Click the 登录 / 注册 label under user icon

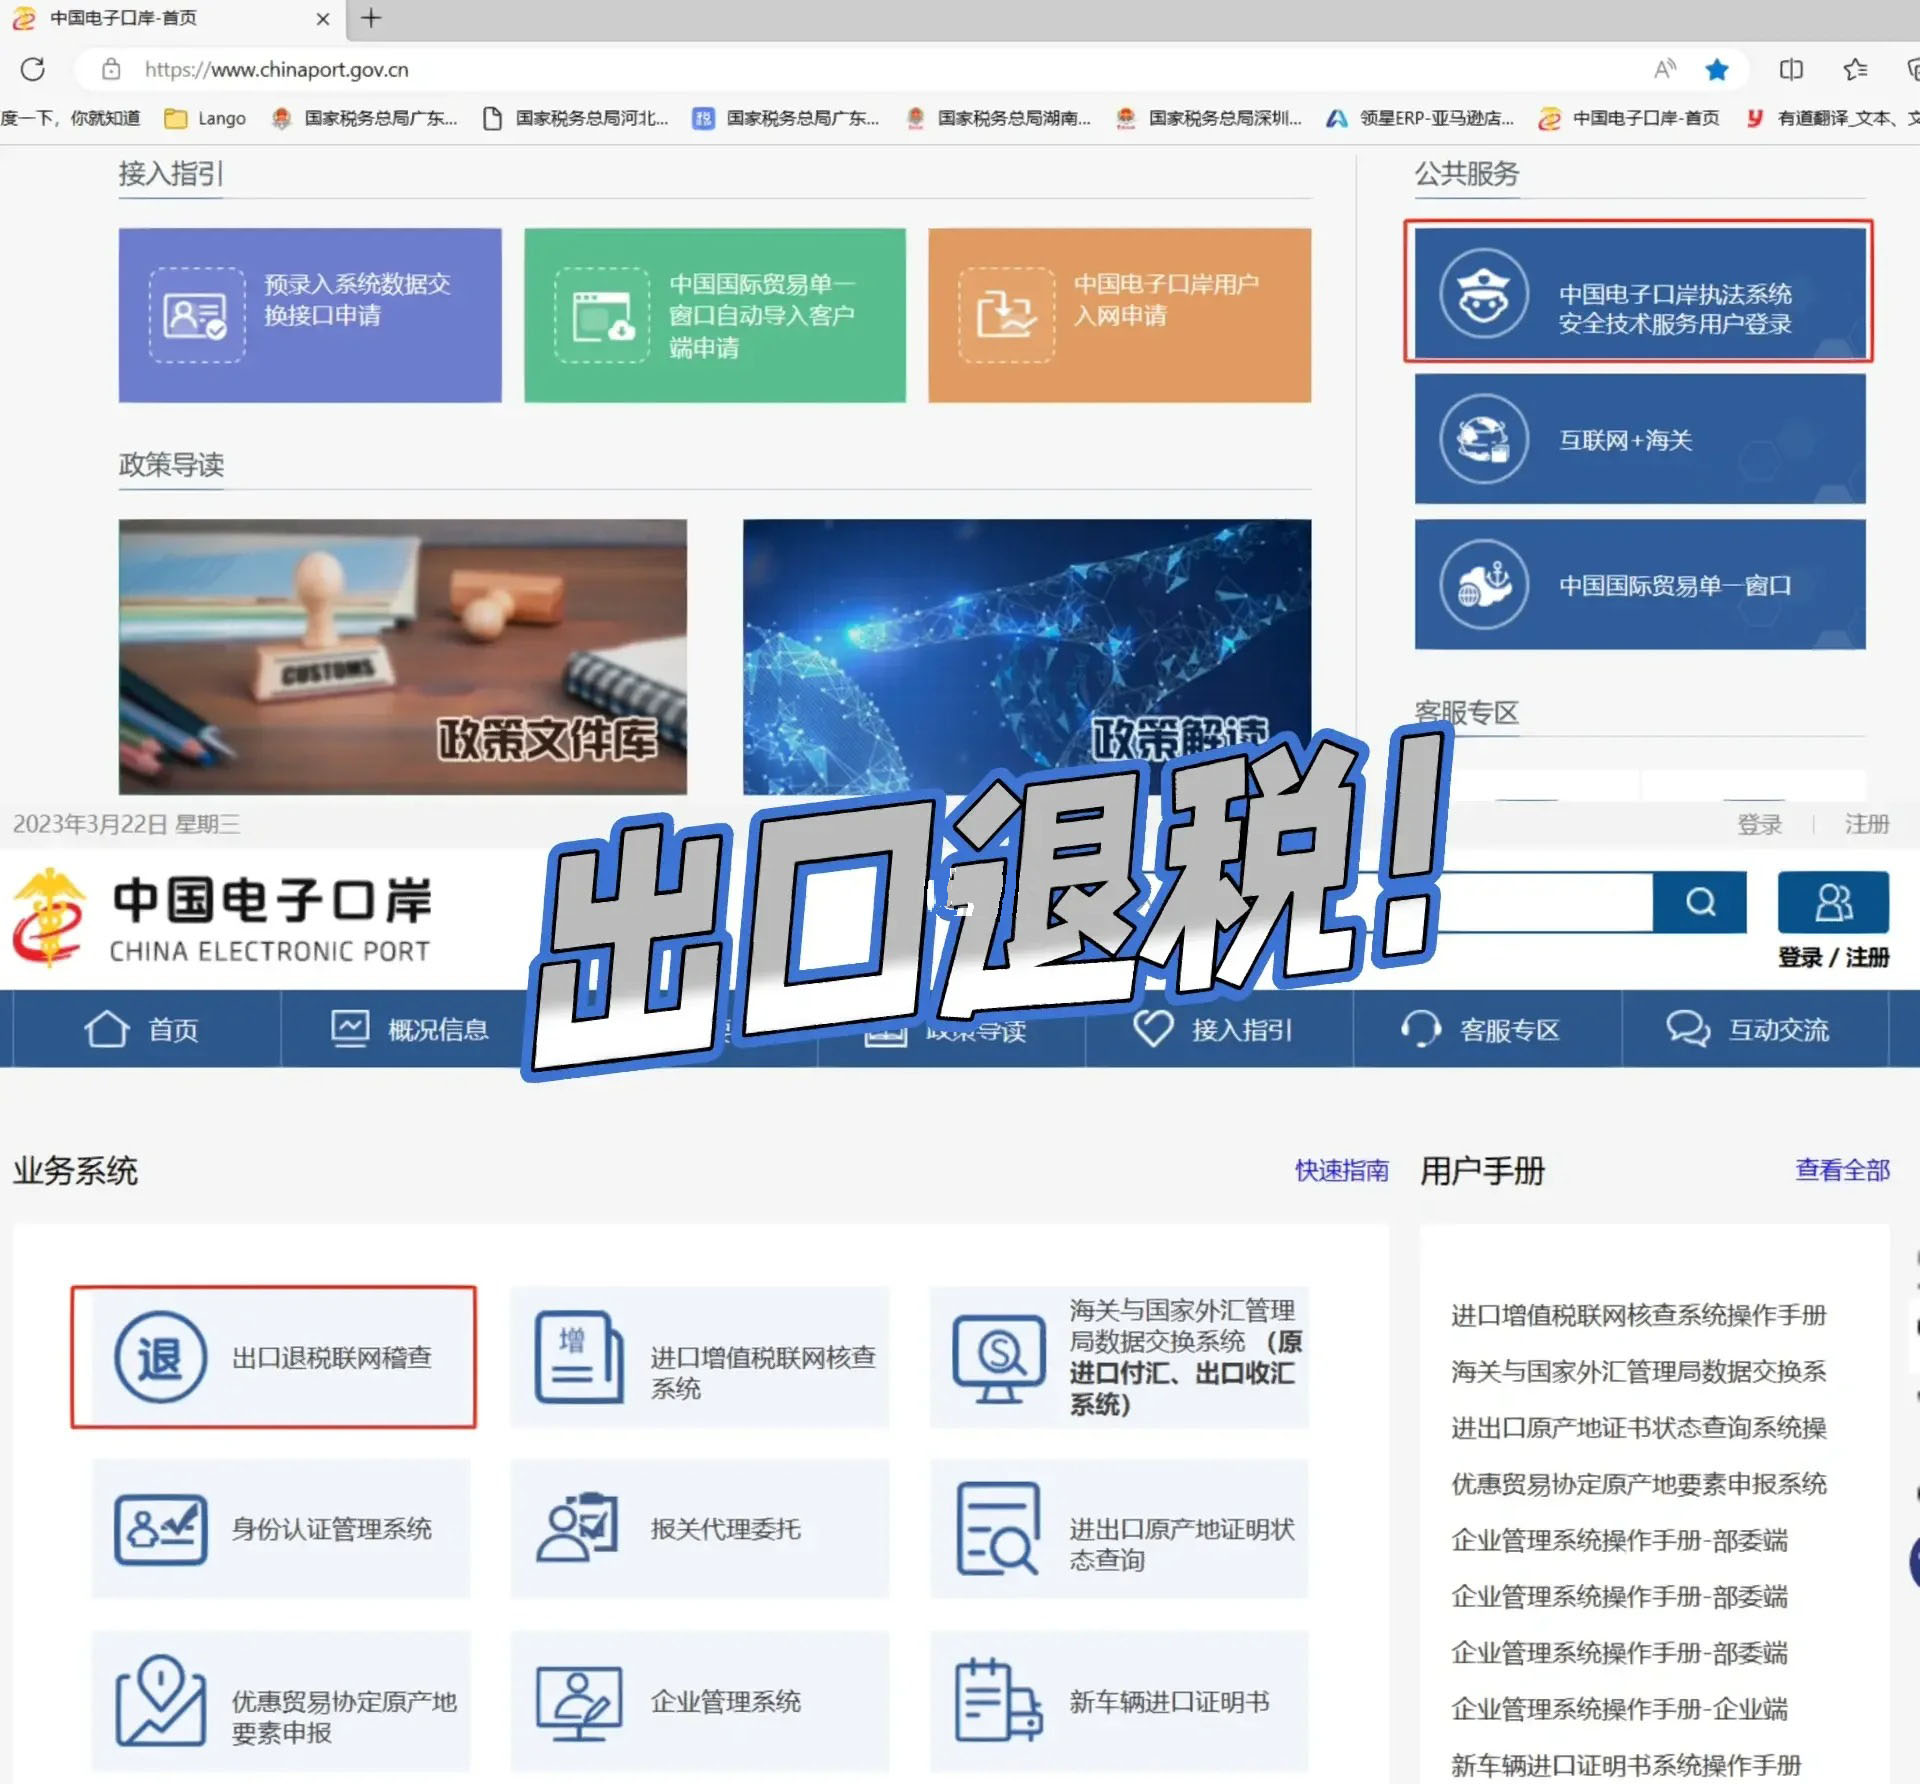[1833, 958]
